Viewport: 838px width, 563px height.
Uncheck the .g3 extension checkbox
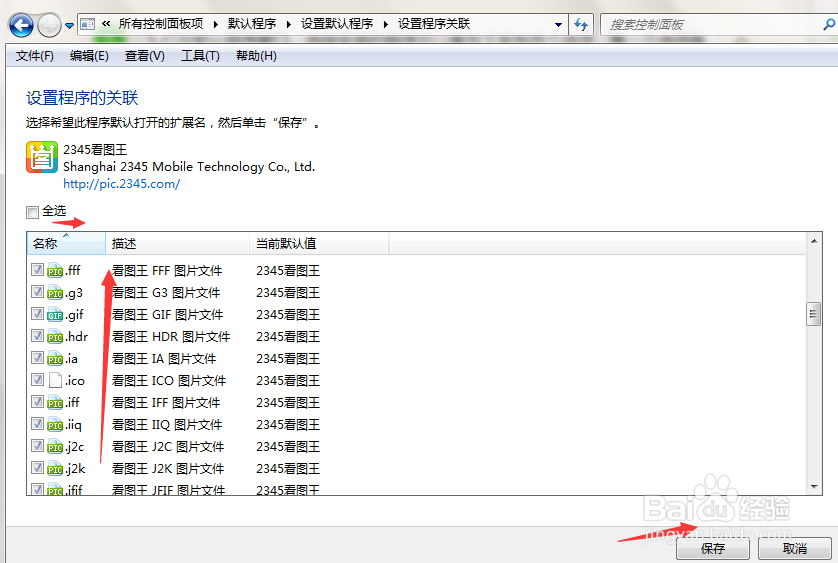37,291
